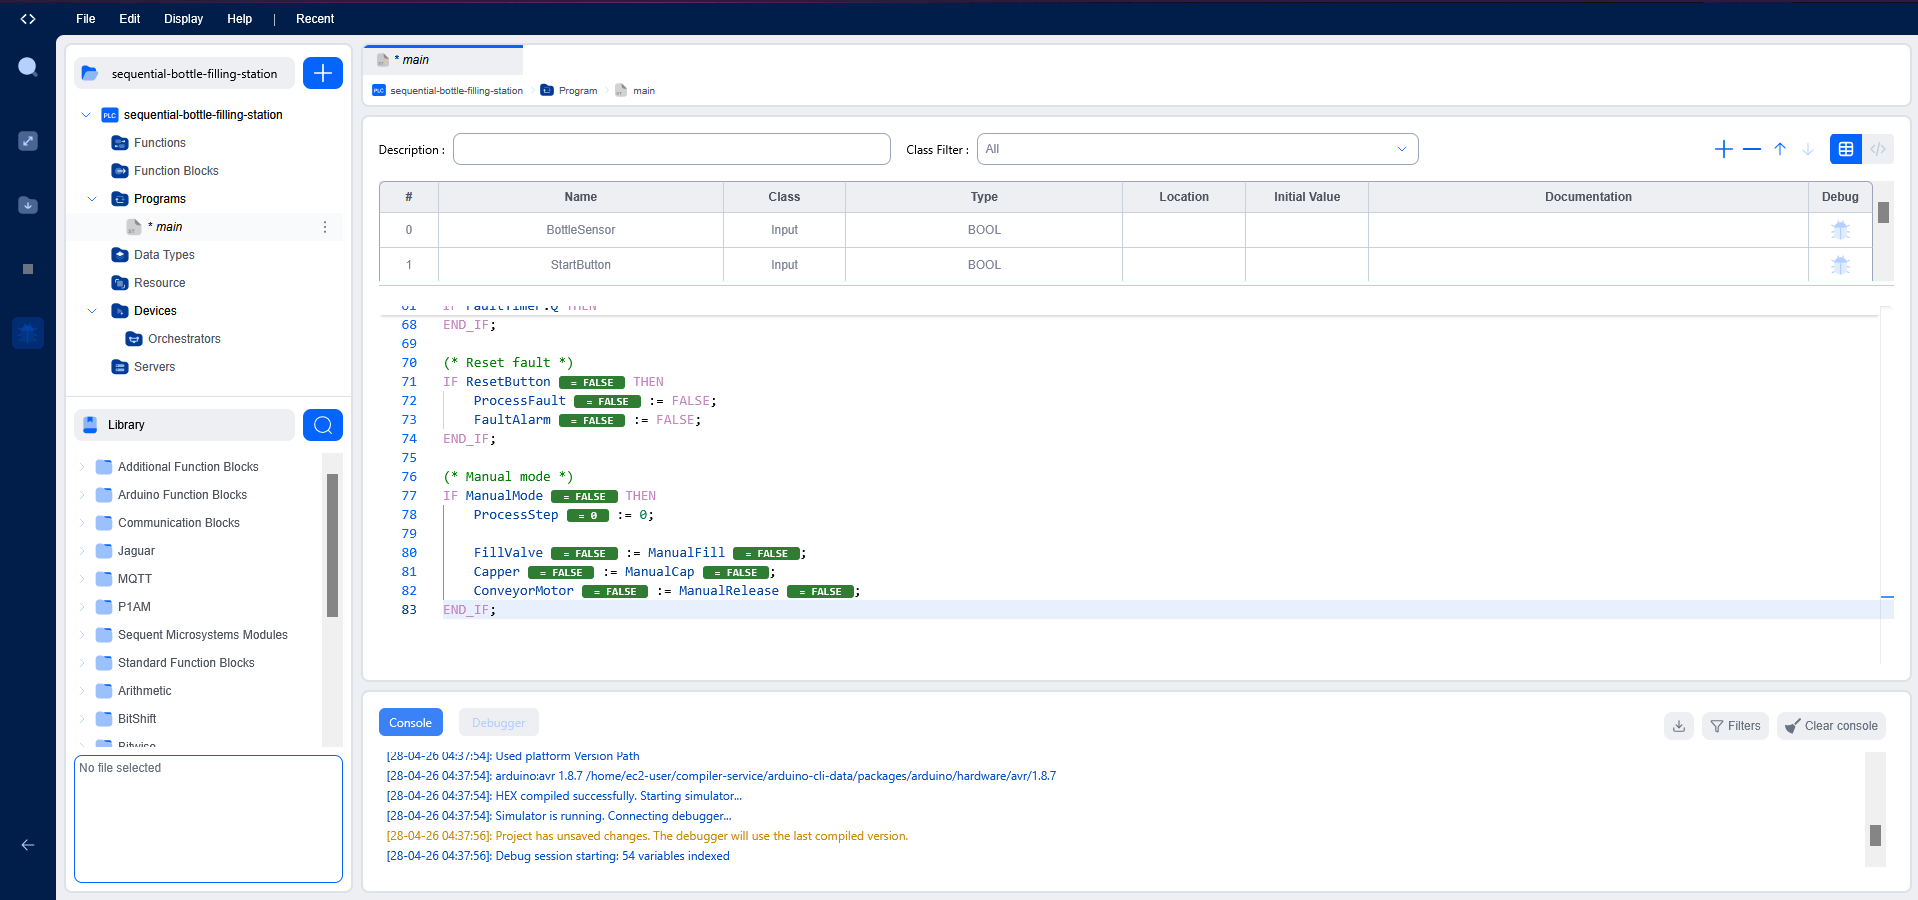Move variable up with the up arrow

1780,149
